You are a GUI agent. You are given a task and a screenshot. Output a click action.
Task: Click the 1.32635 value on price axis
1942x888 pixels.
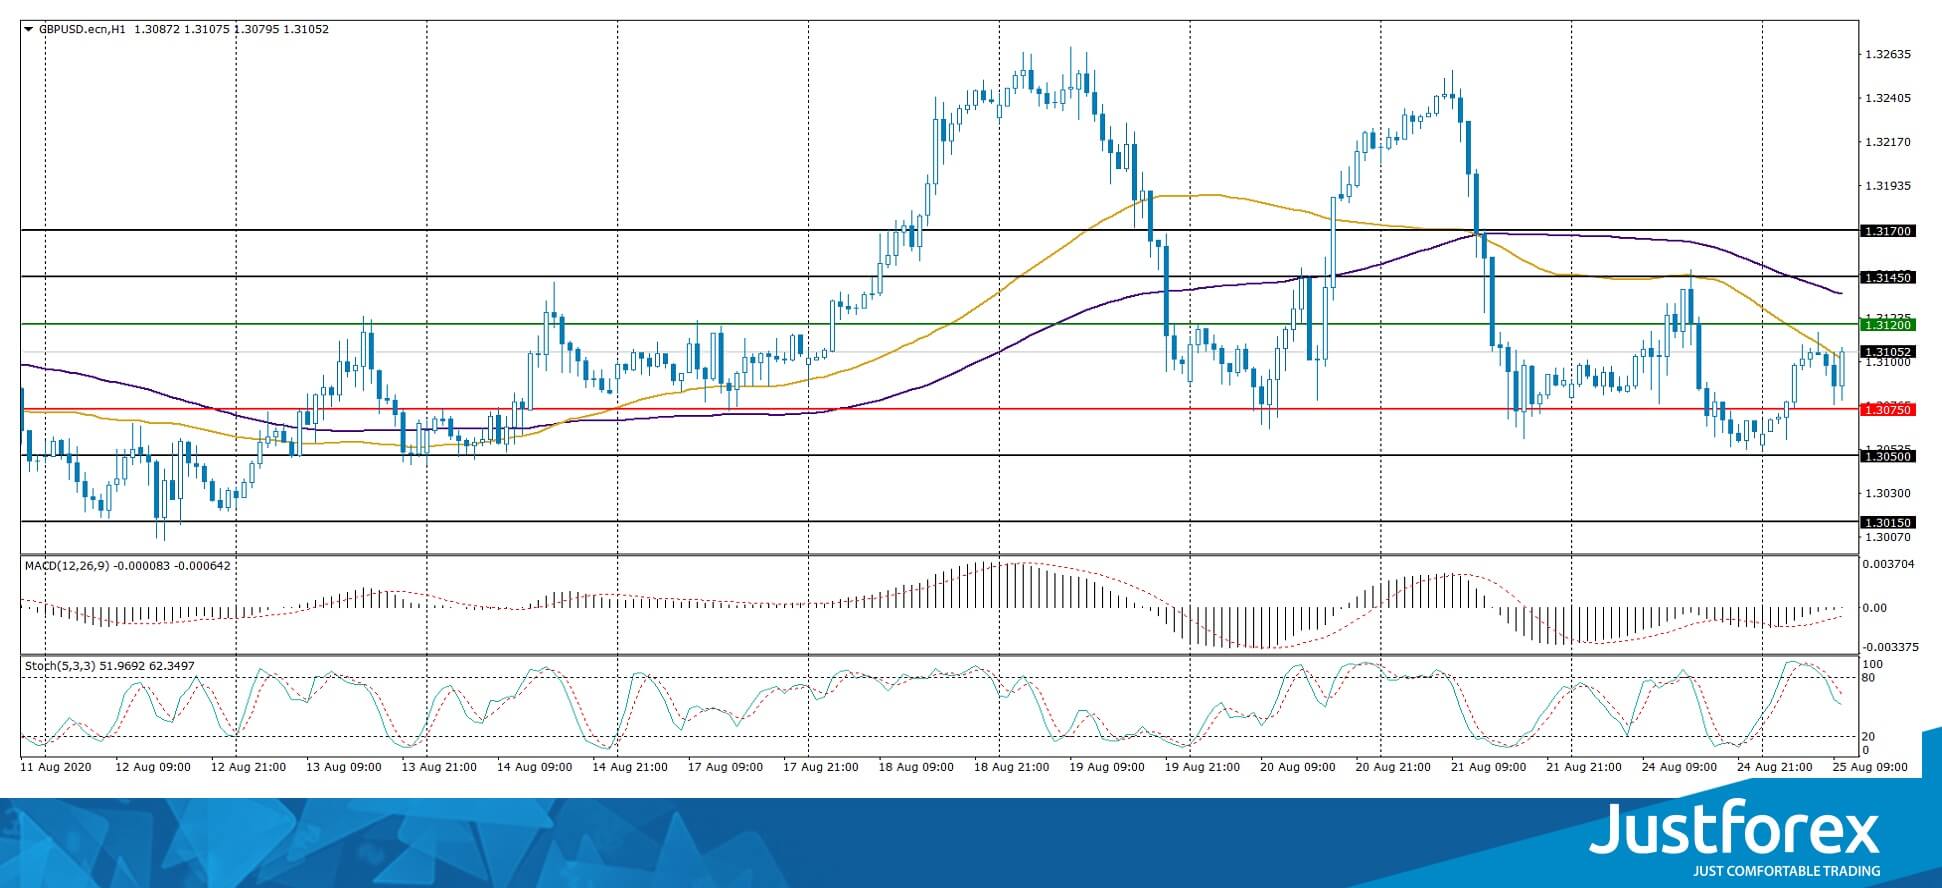[1889, 54]
